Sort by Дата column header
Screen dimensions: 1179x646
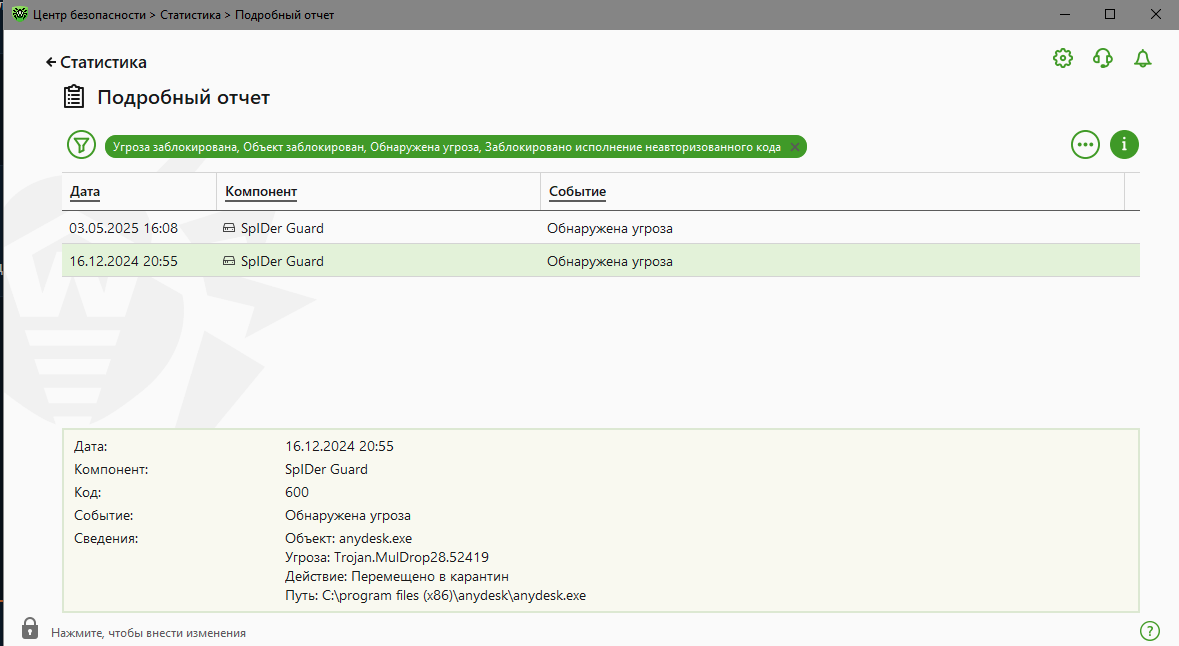[x=85, y=192]
